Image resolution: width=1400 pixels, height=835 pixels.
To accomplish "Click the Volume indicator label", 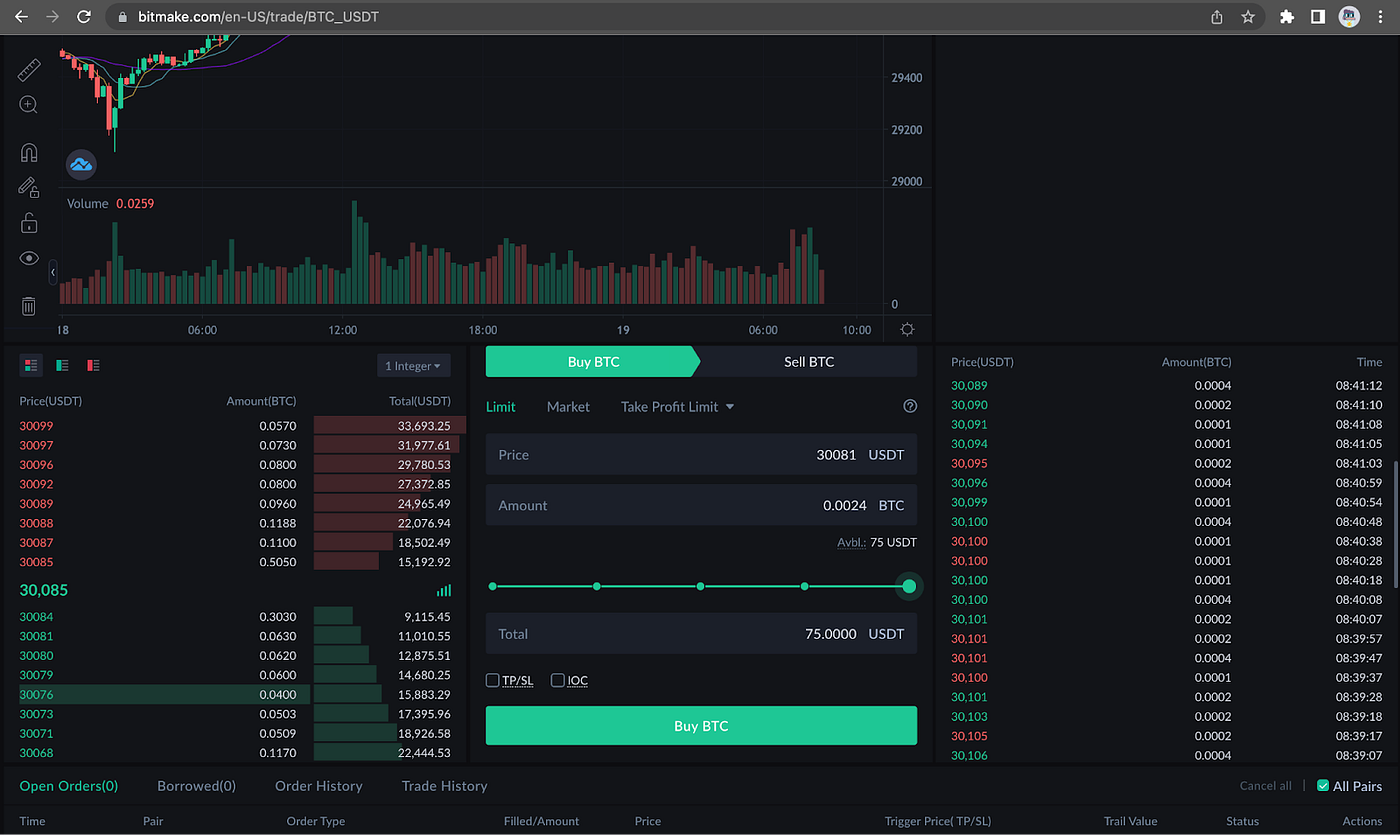I will coord(88,203).
